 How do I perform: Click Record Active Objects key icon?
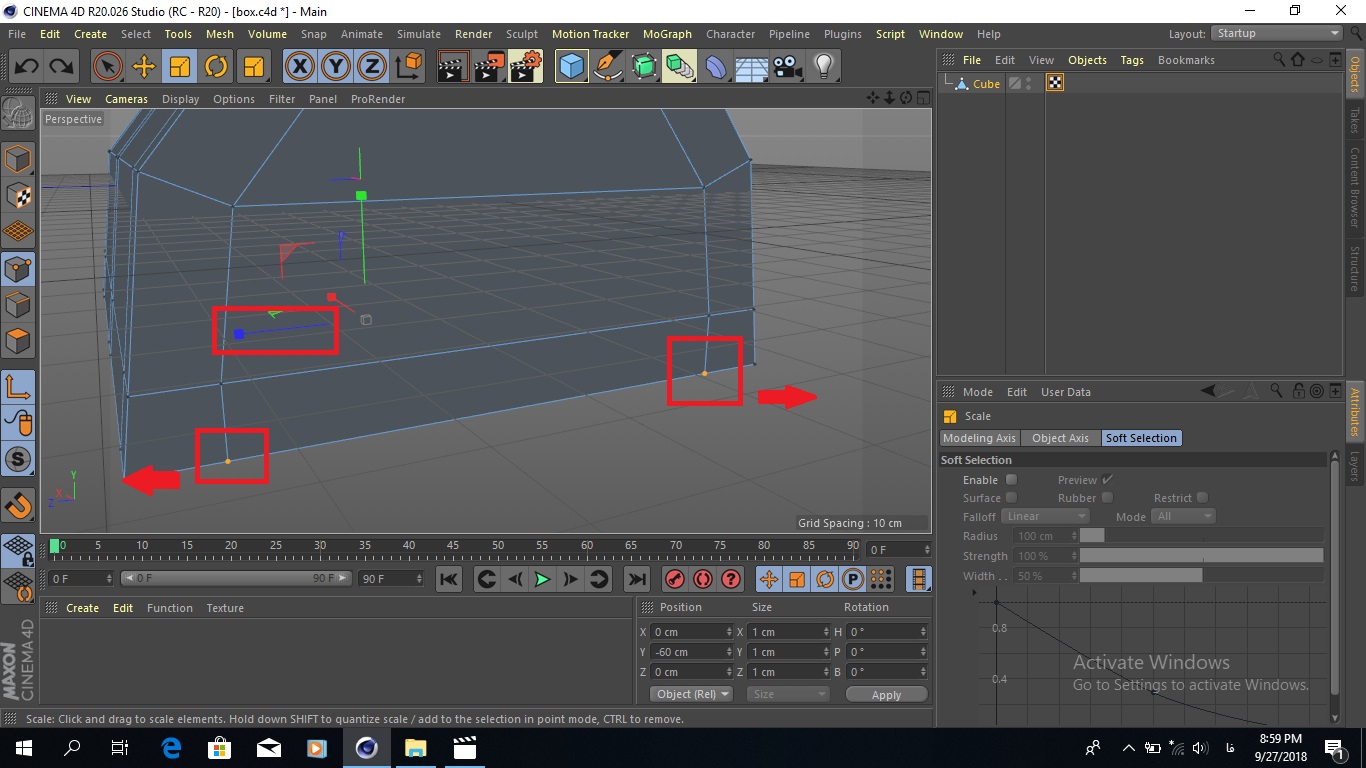point(675,579)
